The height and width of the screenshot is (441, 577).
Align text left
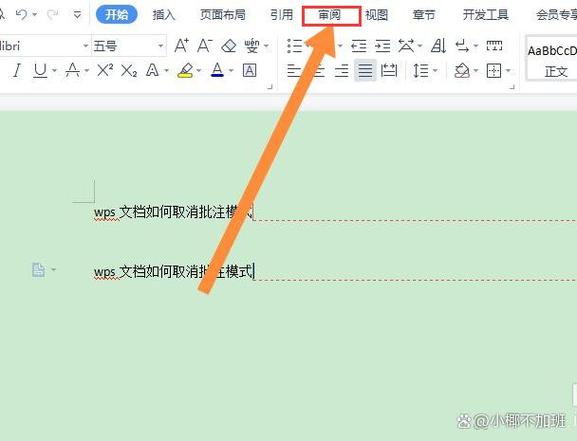point(294,70)
